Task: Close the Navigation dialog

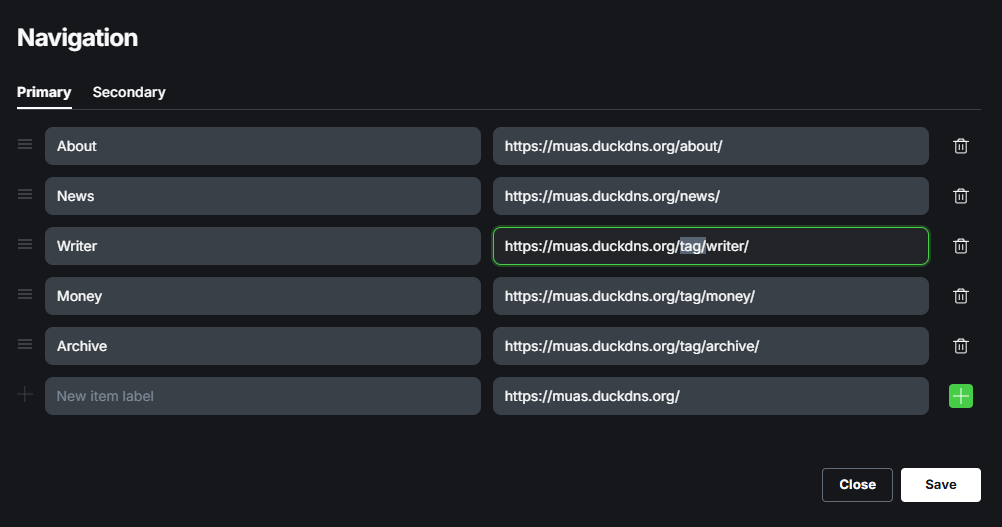Action: click(x=857, y=484)
